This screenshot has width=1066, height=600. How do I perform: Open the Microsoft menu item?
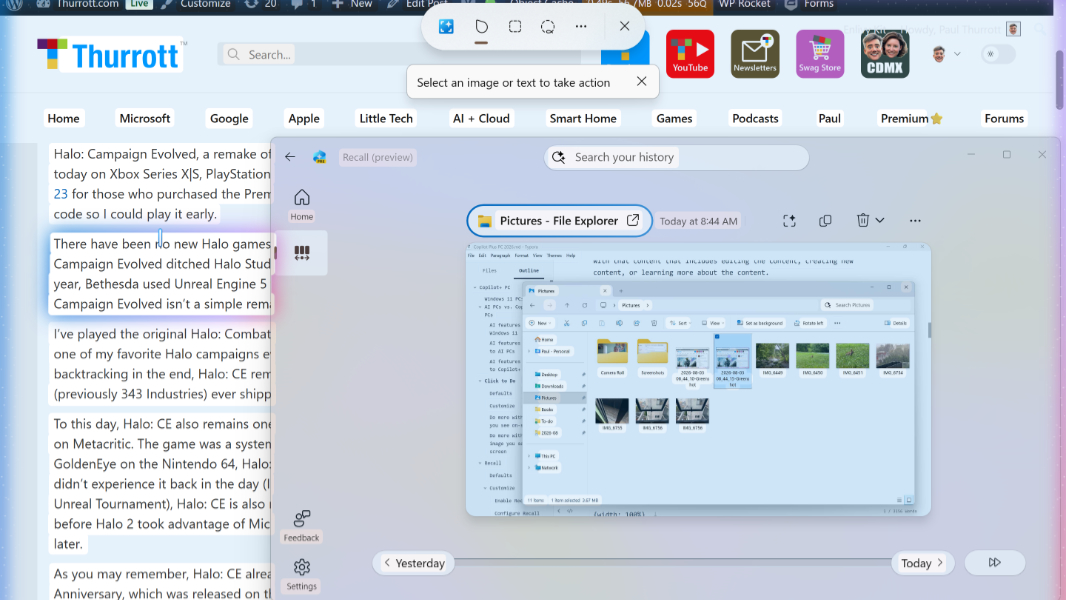[145, 118]
